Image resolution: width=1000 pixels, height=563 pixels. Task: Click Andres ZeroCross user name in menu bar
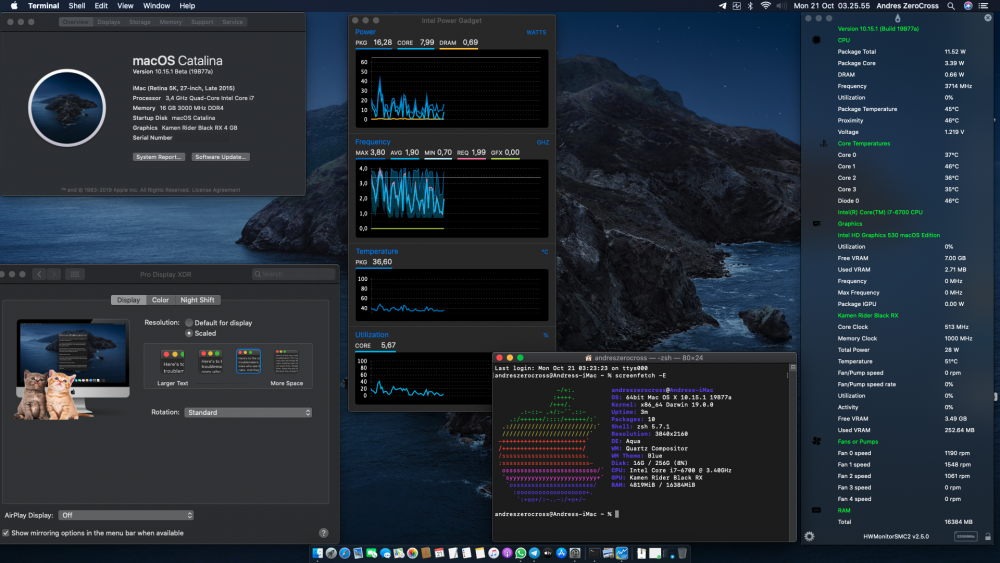[907, 6]
